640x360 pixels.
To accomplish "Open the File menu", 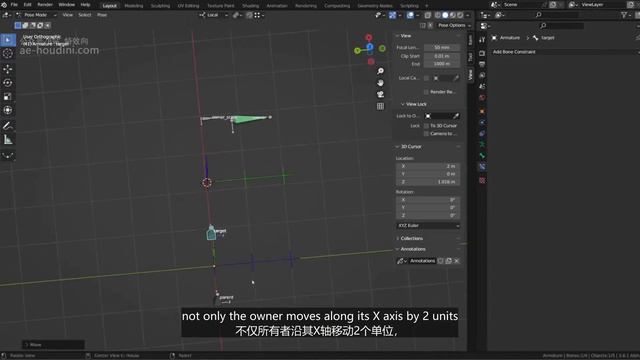I will 14,5.
